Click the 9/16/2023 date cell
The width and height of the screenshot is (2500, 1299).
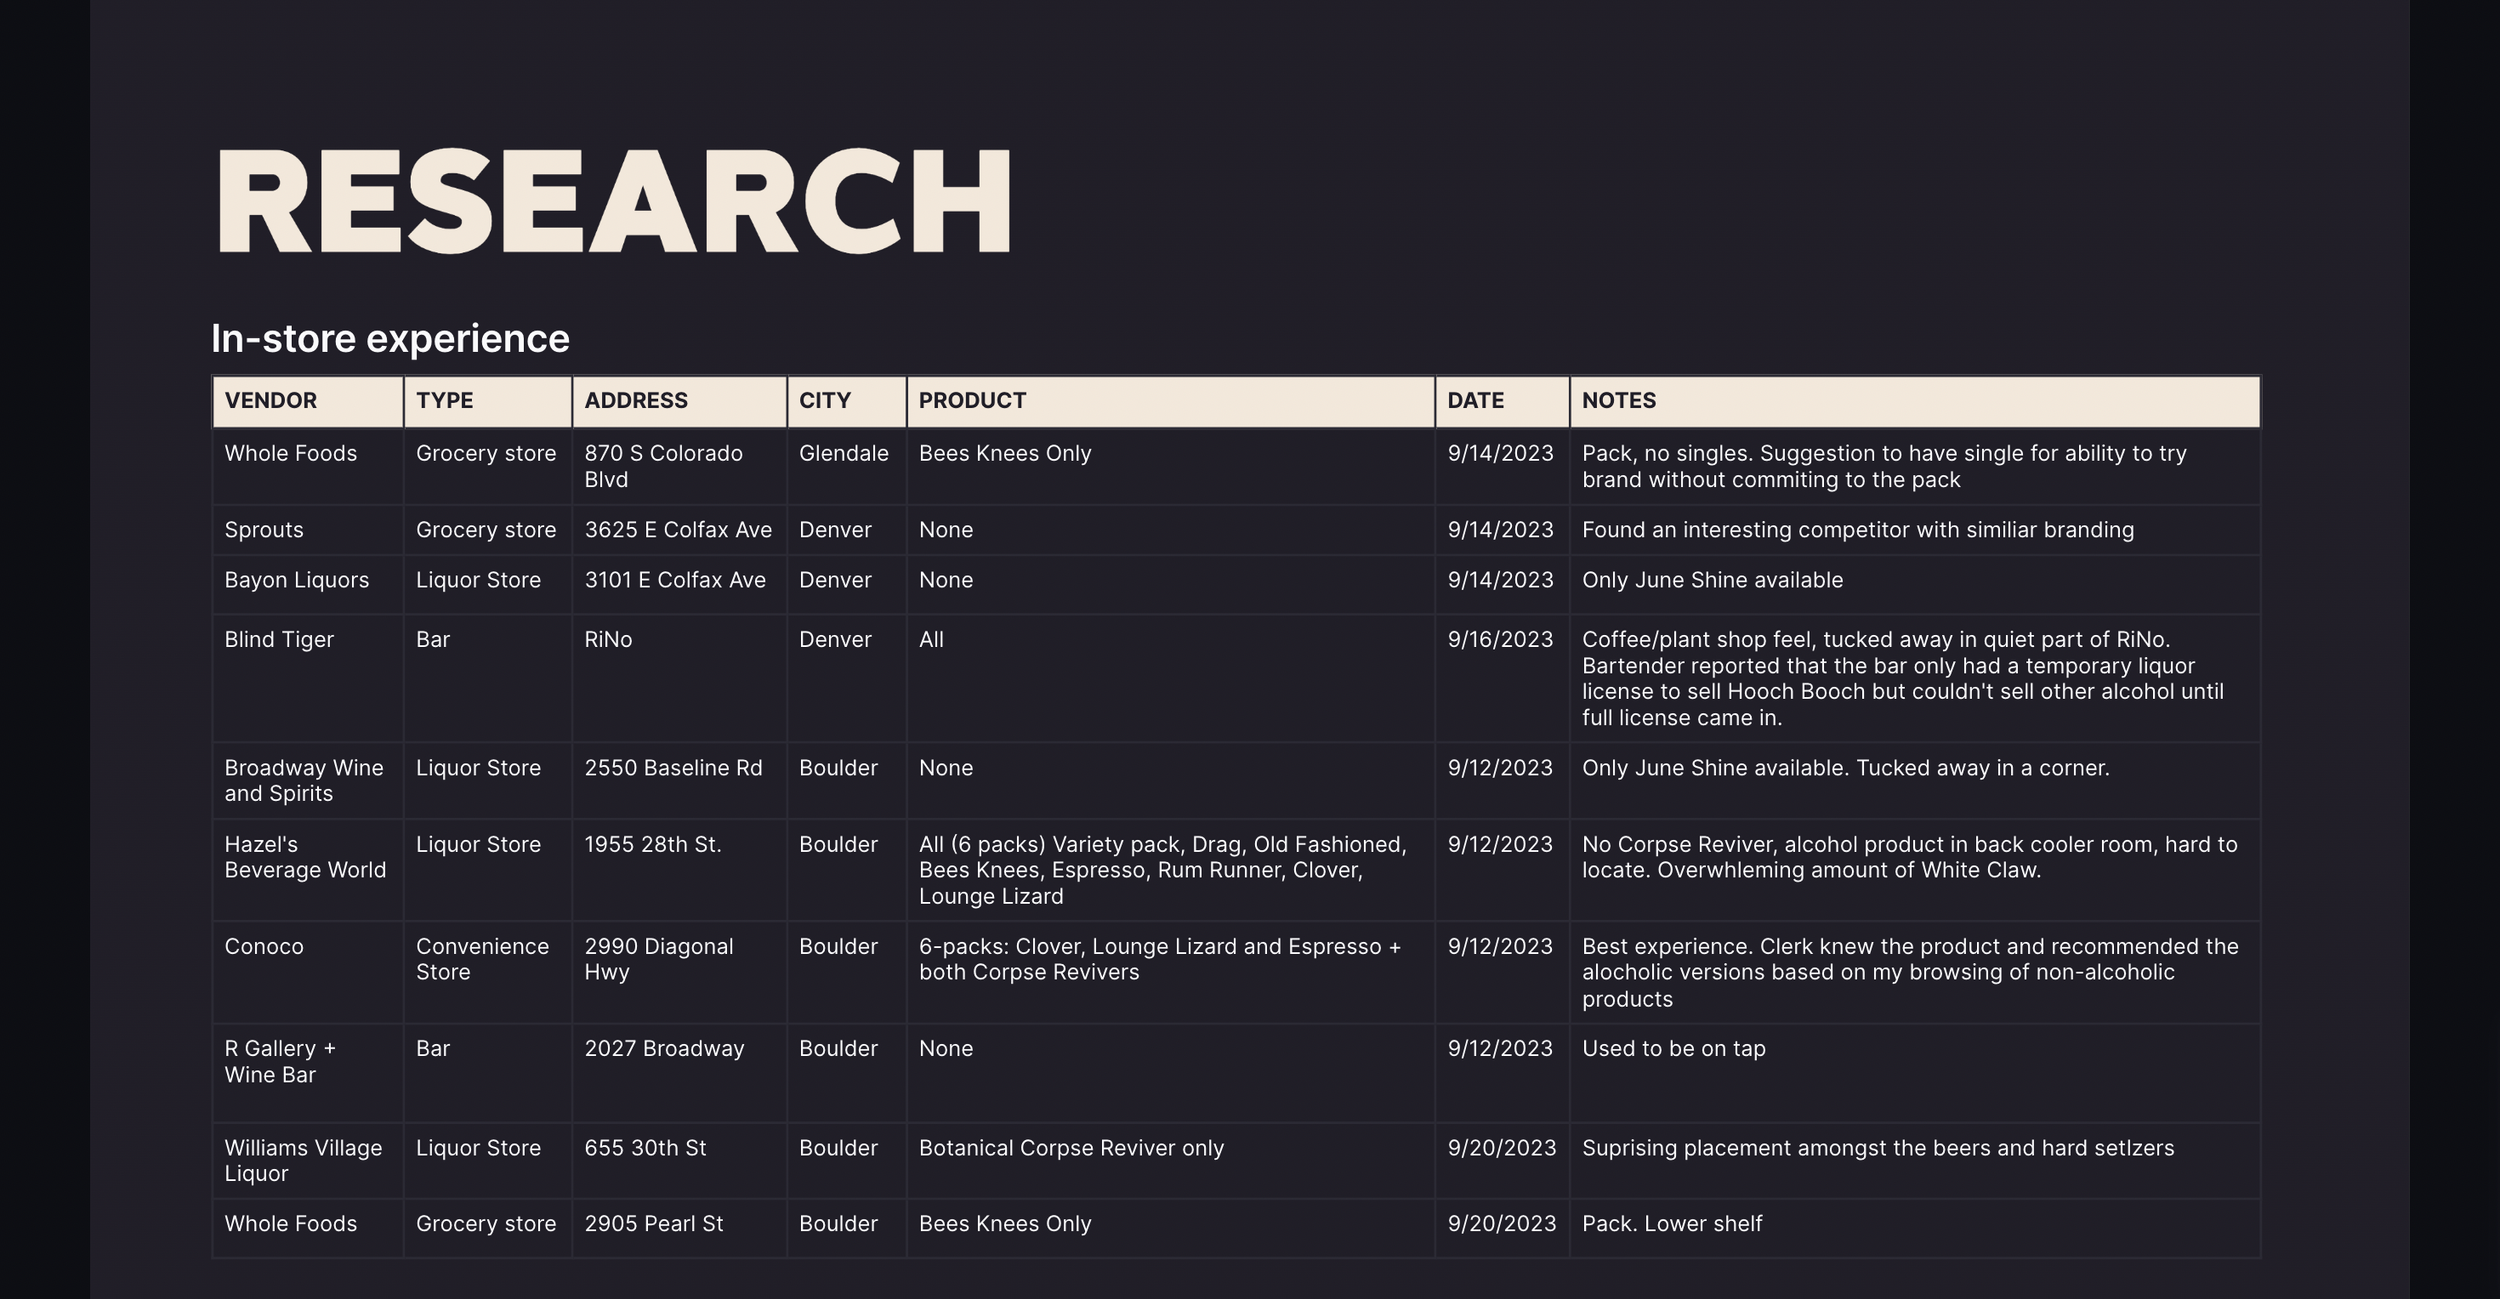point(1503,678)
